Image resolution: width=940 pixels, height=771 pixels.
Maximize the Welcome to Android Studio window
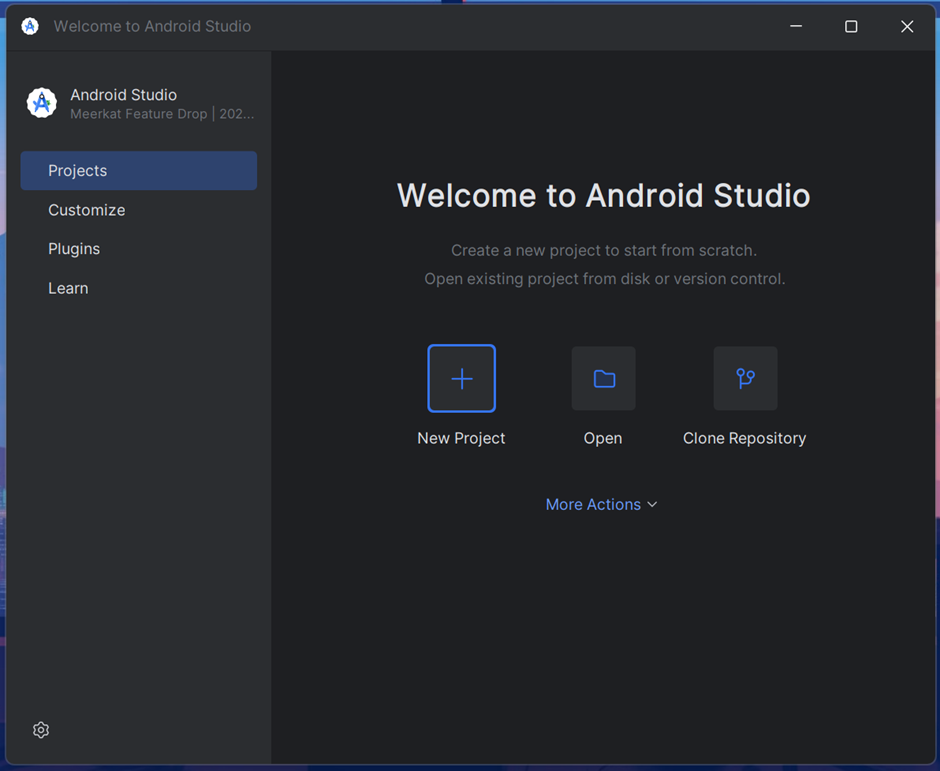pyautogui.click(x=851, y=26)
